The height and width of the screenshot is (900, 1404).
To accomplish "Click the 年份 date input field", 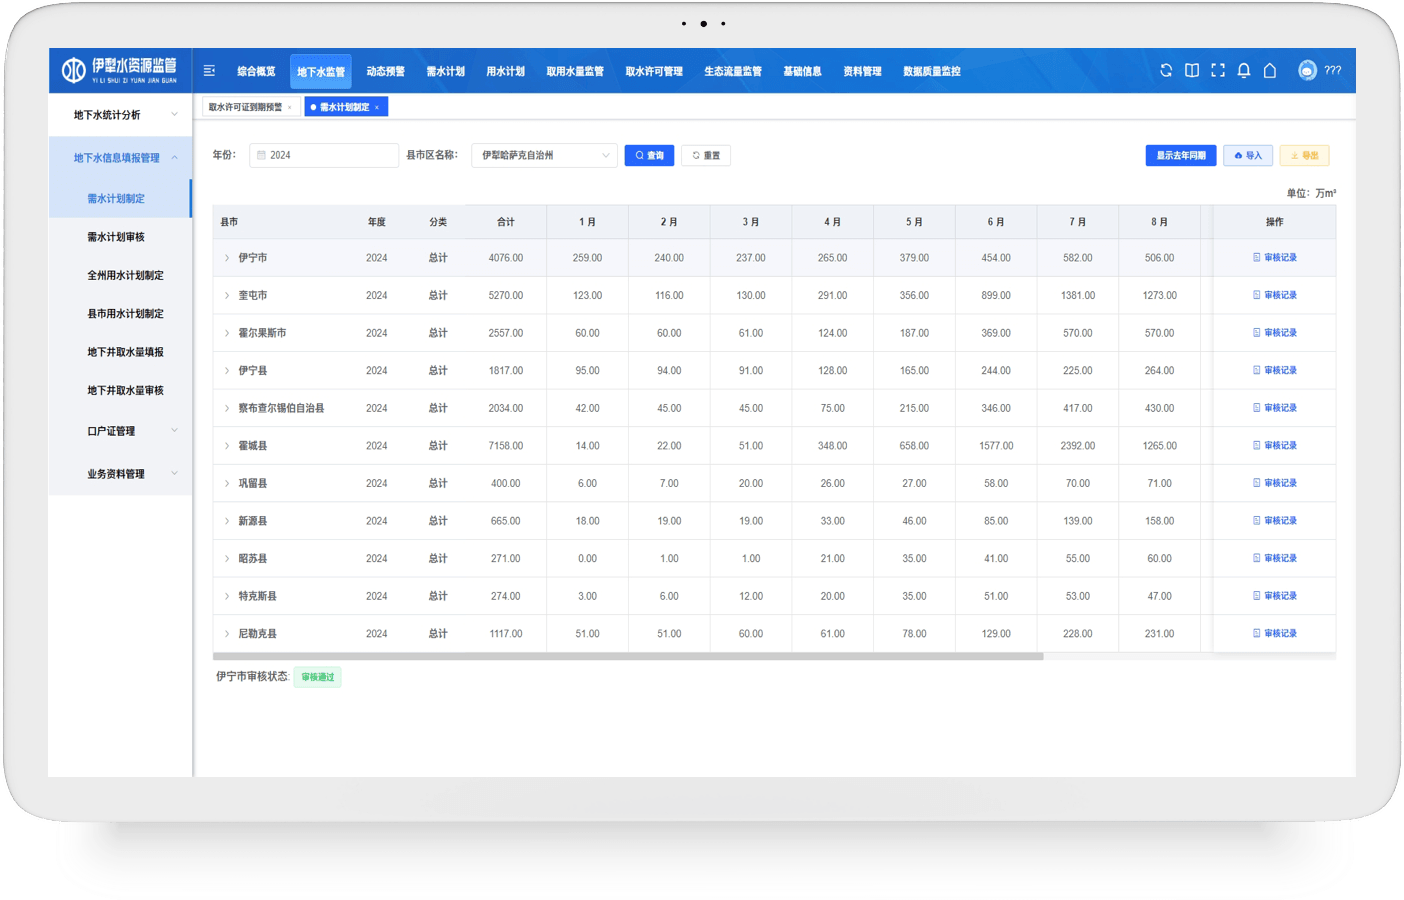I will coord(324,155).
